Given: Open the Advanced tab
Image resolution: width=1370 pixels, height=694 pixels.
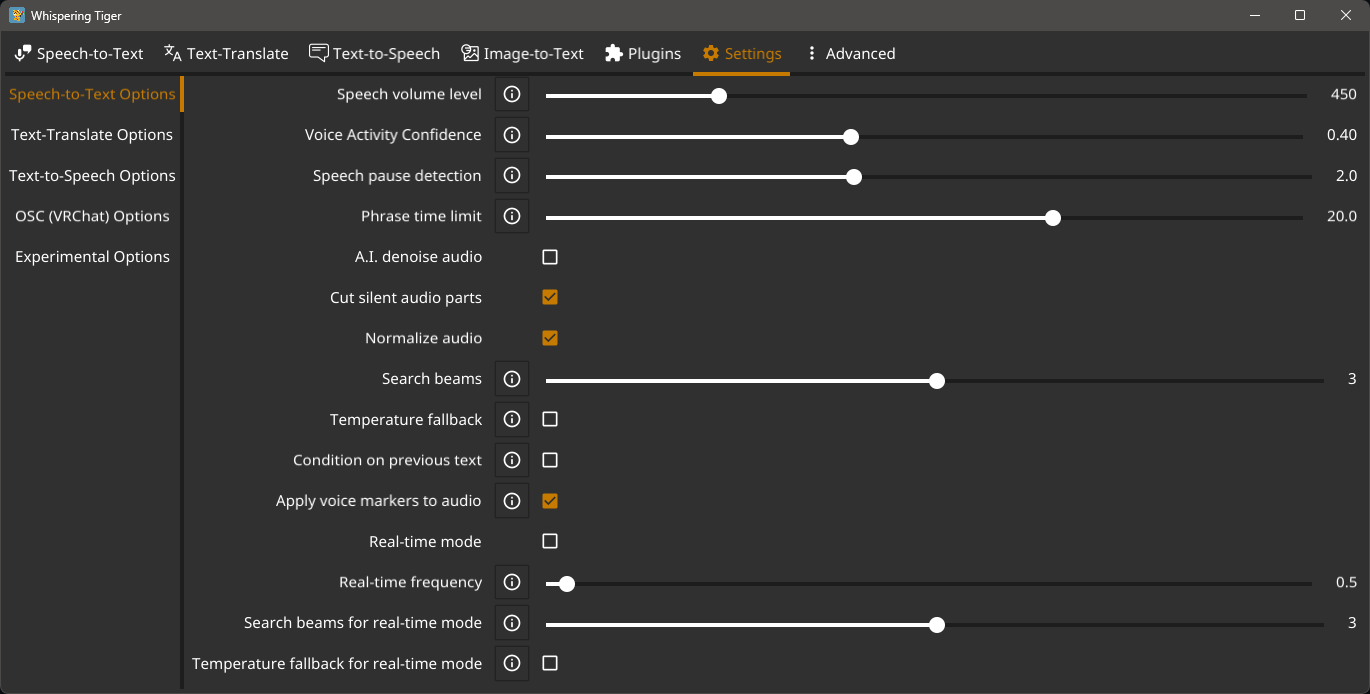Looking at the screenshot, I should (x=850, y=54).
